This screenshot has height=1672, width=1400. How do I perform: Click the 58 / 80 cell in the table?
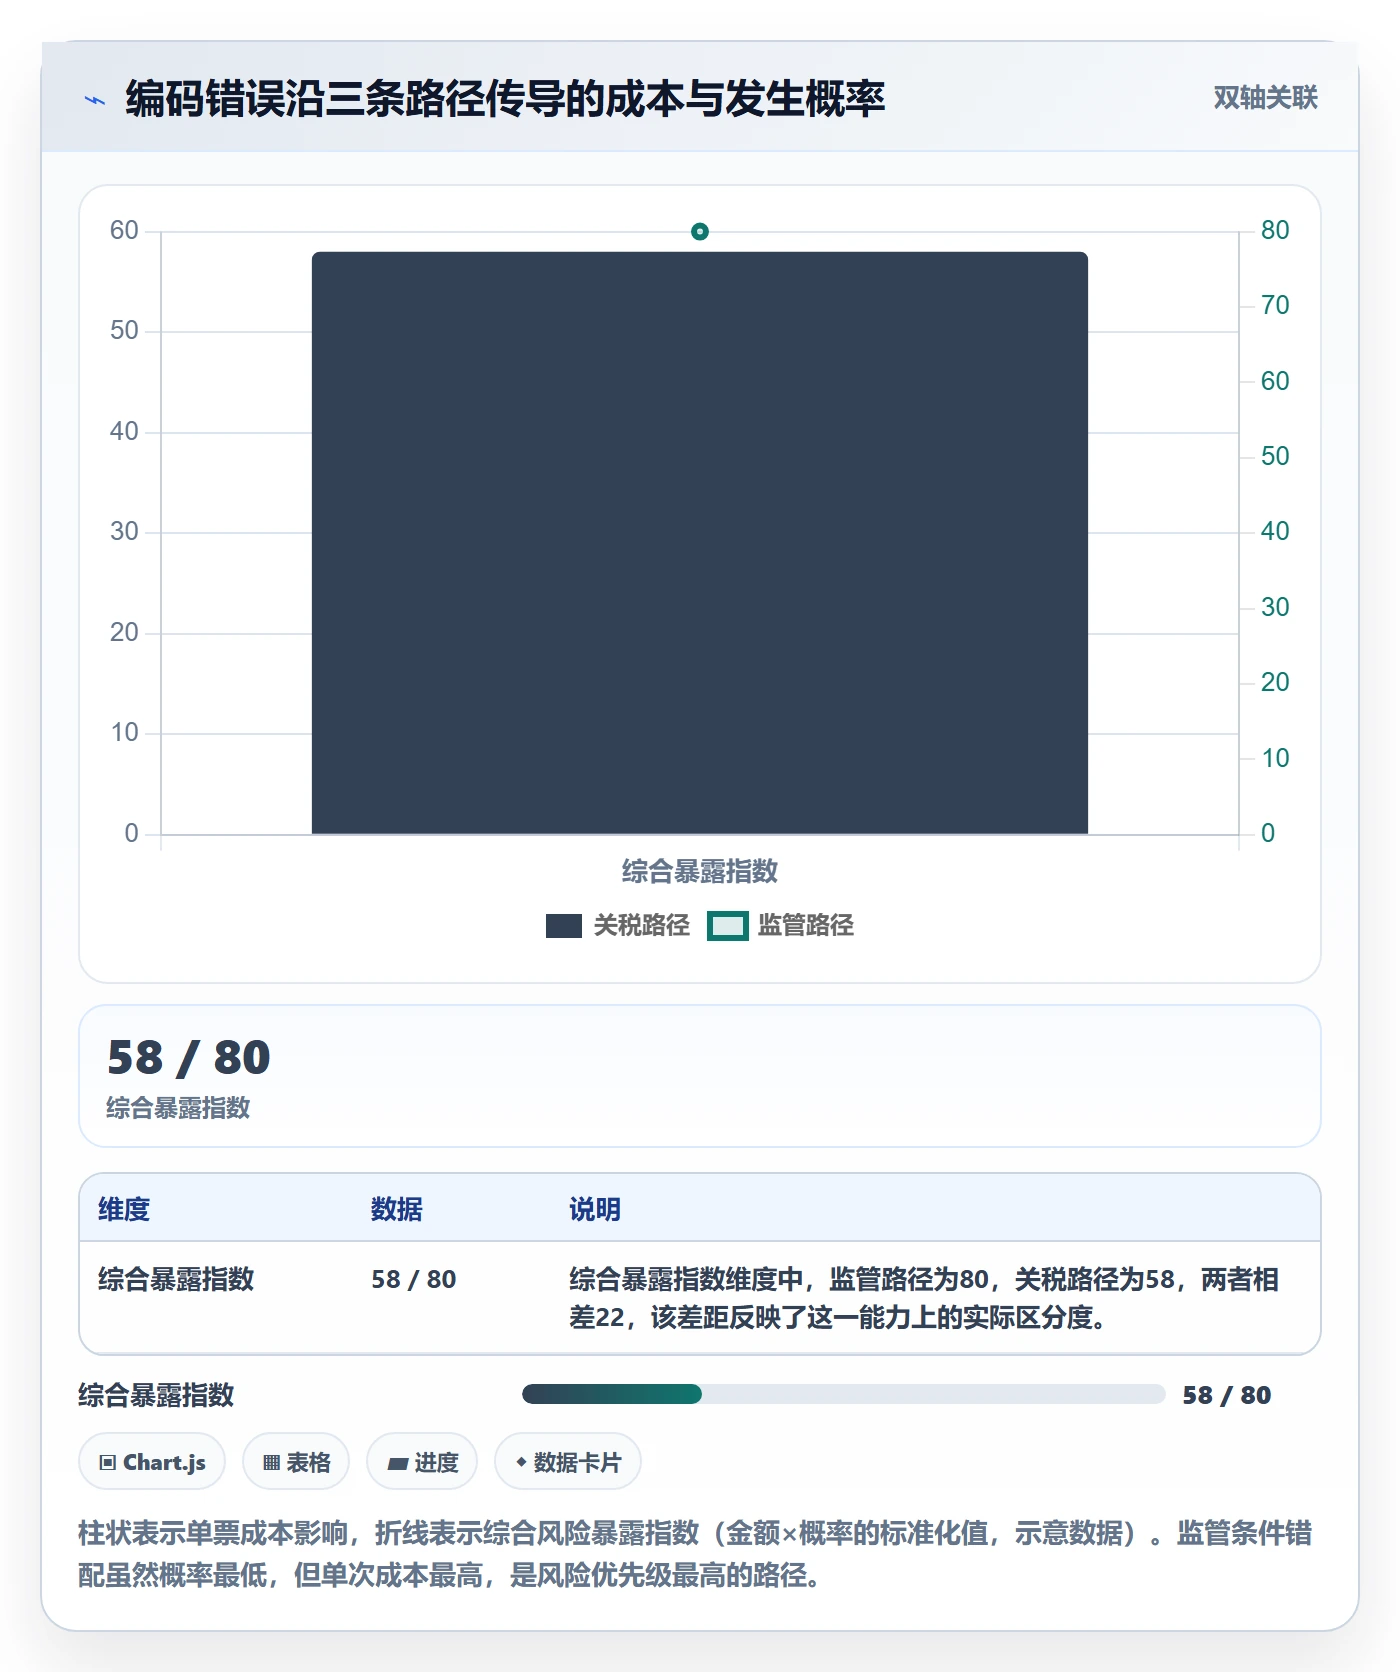[x=414, y=1279]
